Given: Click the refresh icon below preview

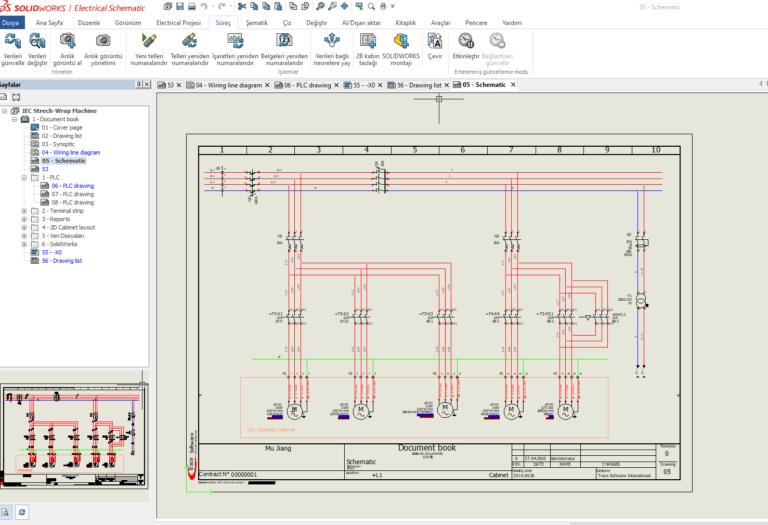Looking at the screenshot, I should tap(22, 512).
